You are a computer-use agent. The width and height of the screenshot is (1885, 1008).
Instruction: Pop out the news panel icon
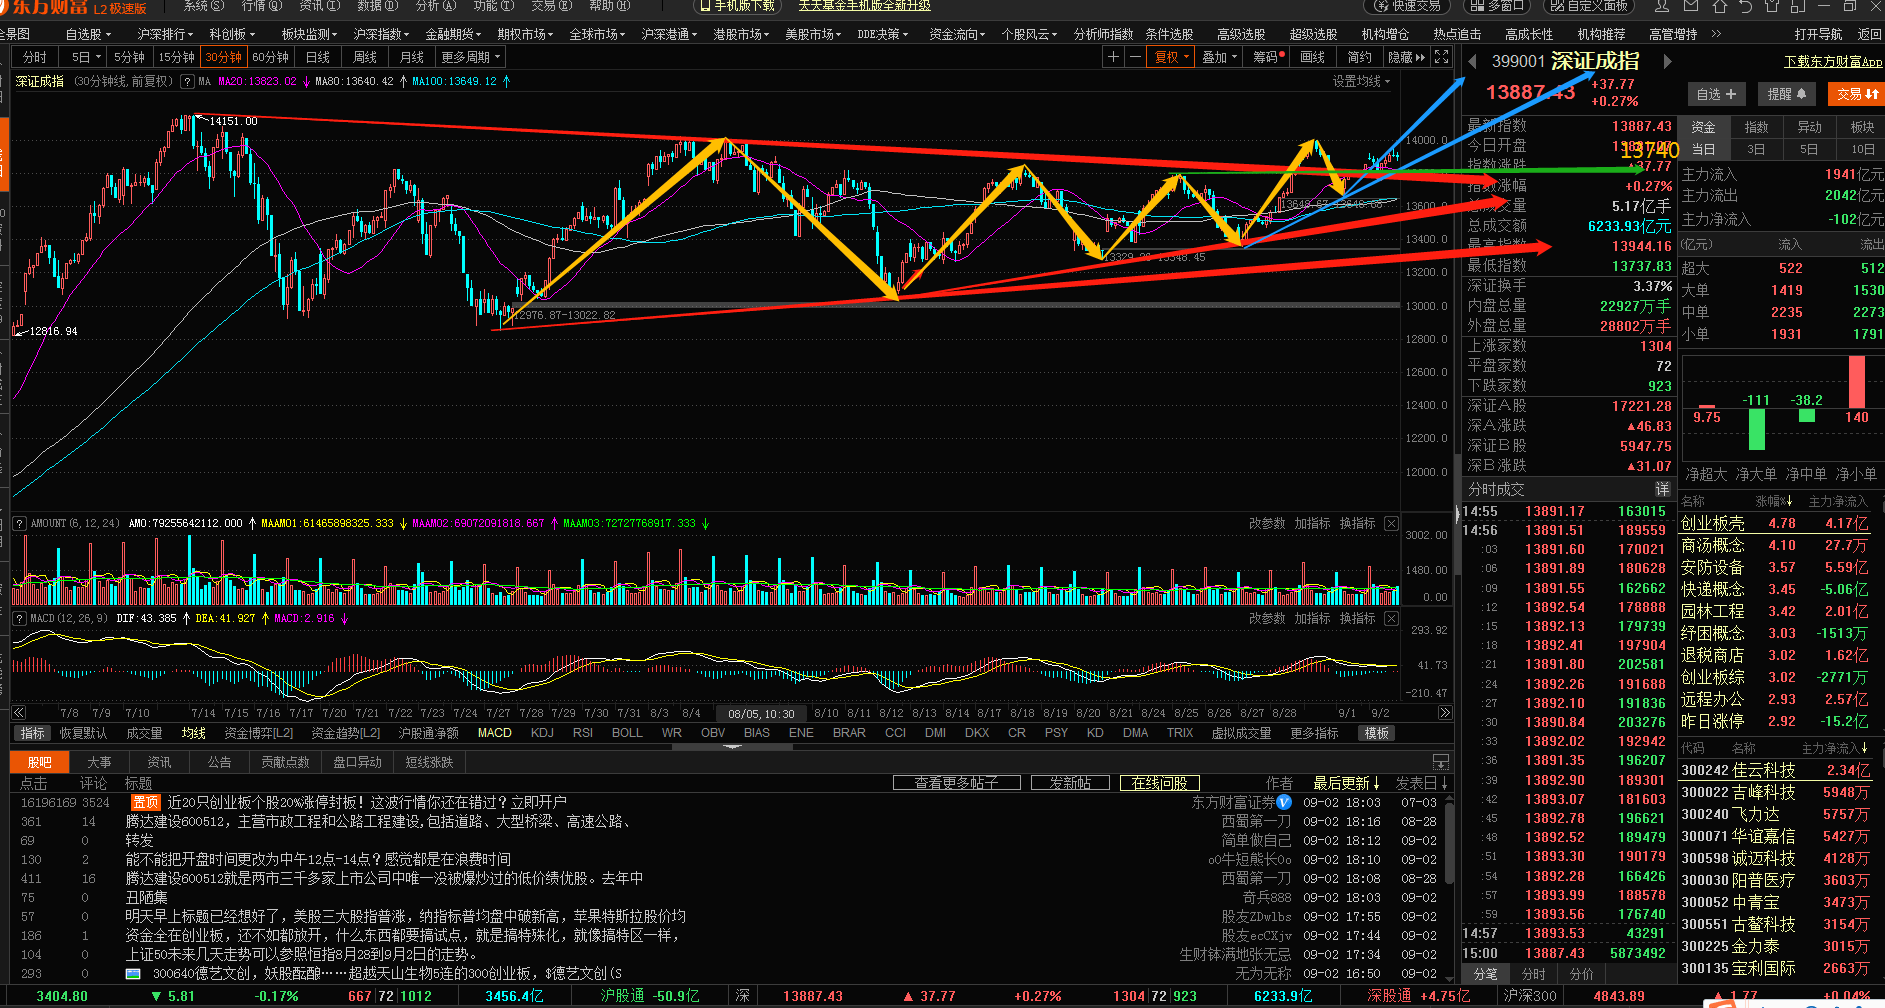click(1441, 762)
